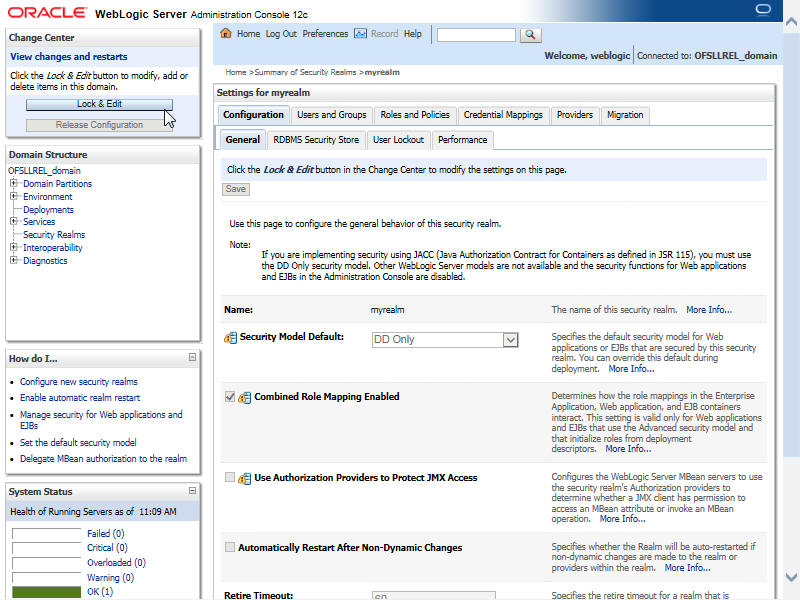The width and height of the screenshot is (800, 600).
Task: Expand the Domain Partitions tree node
Action: (14, 183)
